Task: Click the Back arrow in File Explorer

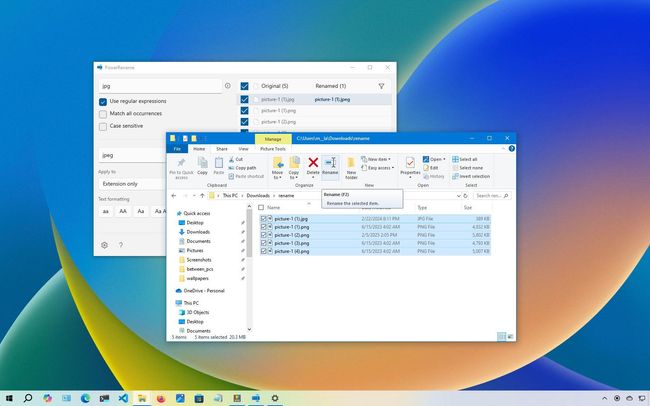Action: (174, 195)
